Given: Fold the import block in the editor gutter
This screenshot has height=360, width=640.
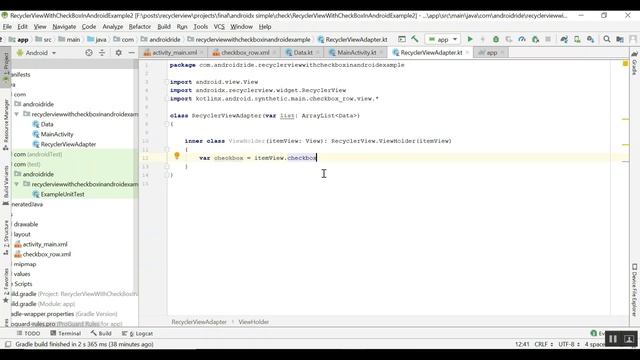Looking at the screenshot, I should coord(167,82).
